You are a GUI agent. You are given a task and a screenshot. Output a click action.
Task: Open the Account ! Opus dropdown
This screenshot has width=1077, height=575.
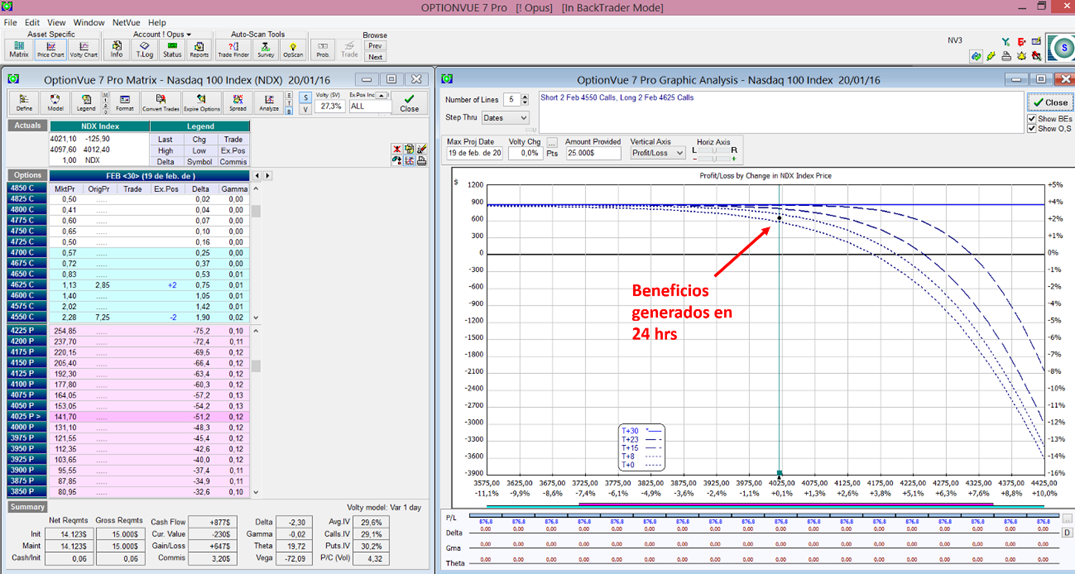tap(161, 35)
